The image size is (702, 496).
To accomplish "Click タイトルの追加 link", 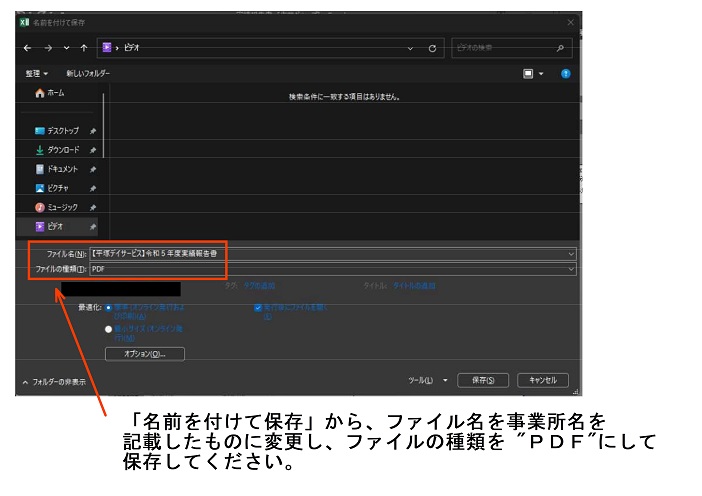I will pyautogui.click(x=414, y=286).
